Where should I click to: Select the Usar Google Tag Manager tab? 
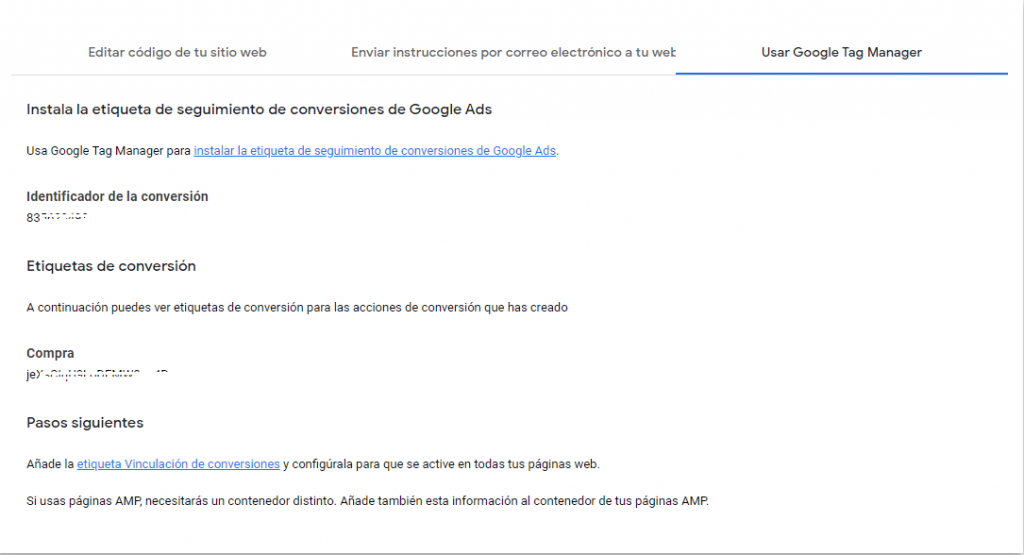pyautogui.click(x=841, y=52)
